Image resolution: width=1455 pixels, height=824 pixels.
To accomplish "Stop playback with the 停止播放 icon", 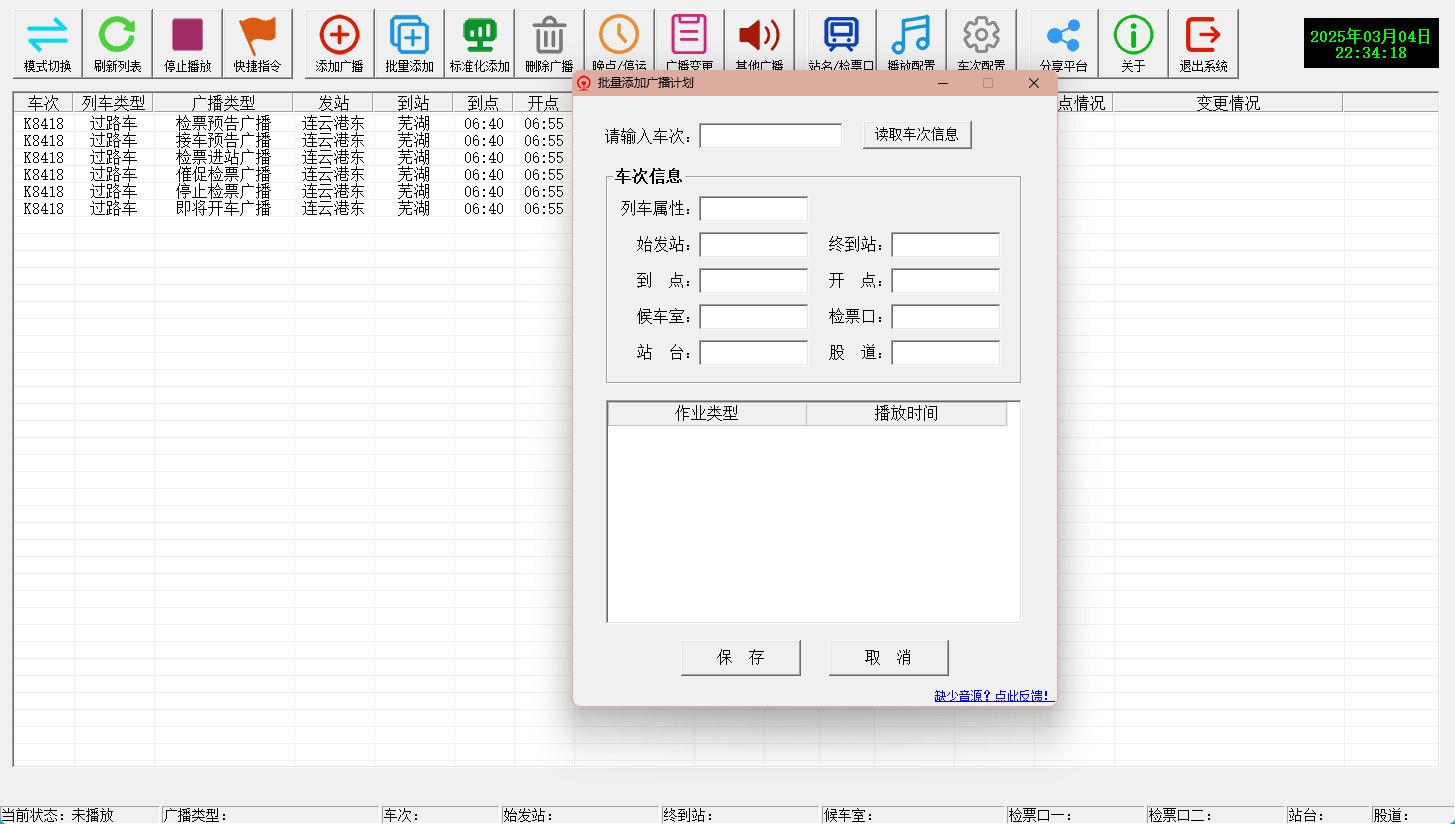I will pos(187,43).
